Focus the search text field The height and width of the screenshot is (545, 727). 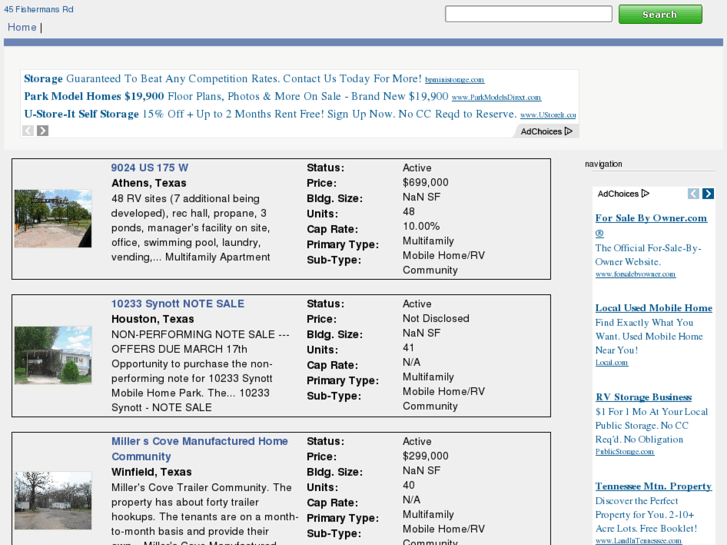[x=529, y=14]
